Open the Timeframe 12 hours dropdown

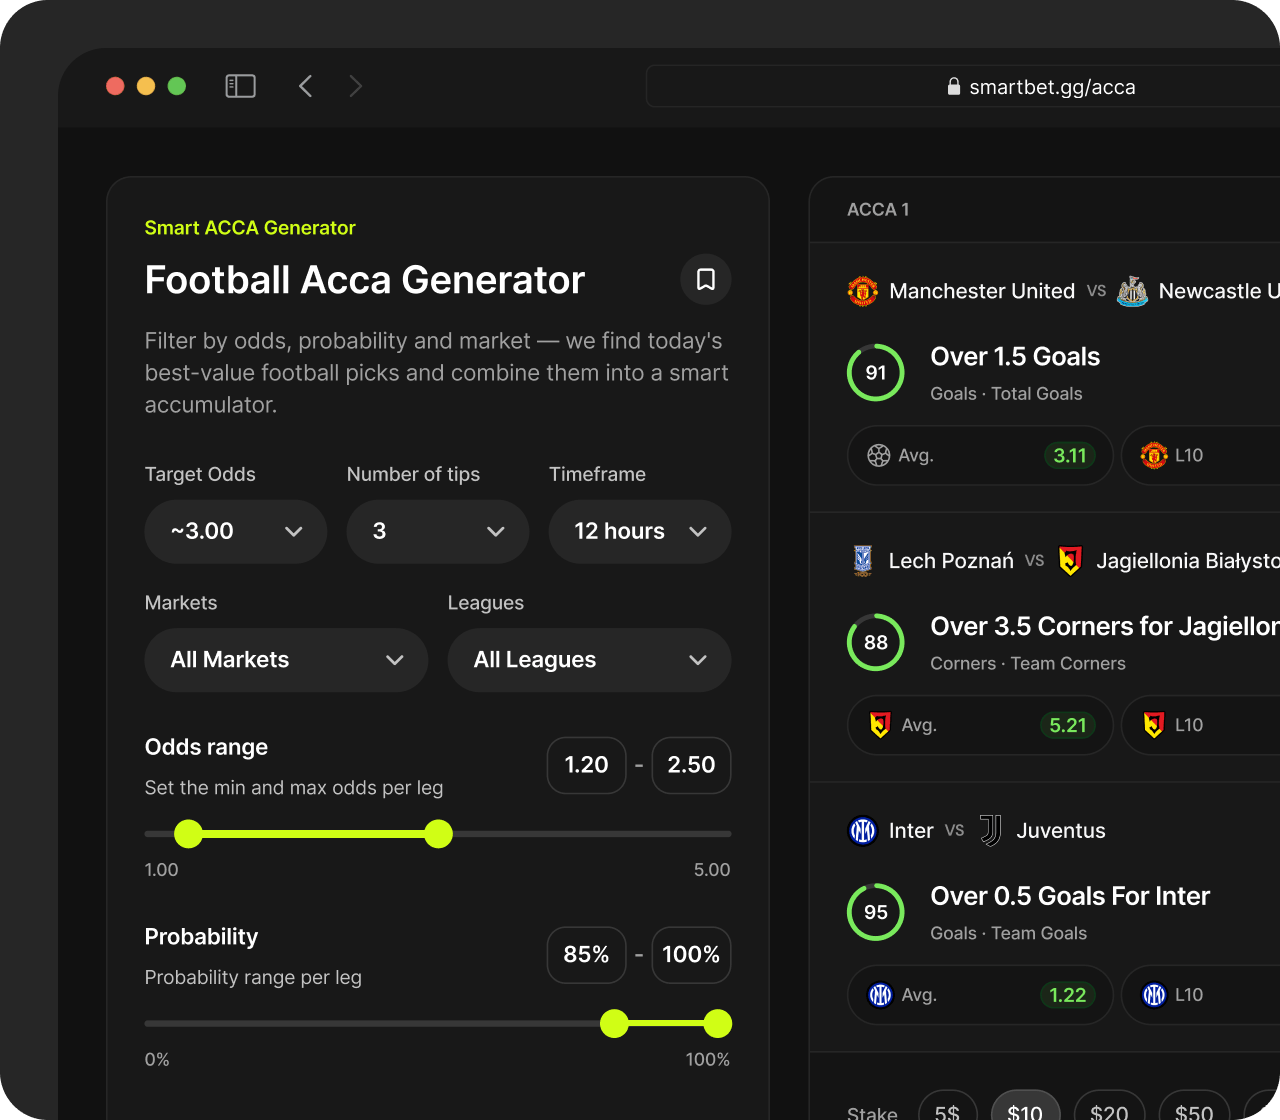tap(640, 532)
